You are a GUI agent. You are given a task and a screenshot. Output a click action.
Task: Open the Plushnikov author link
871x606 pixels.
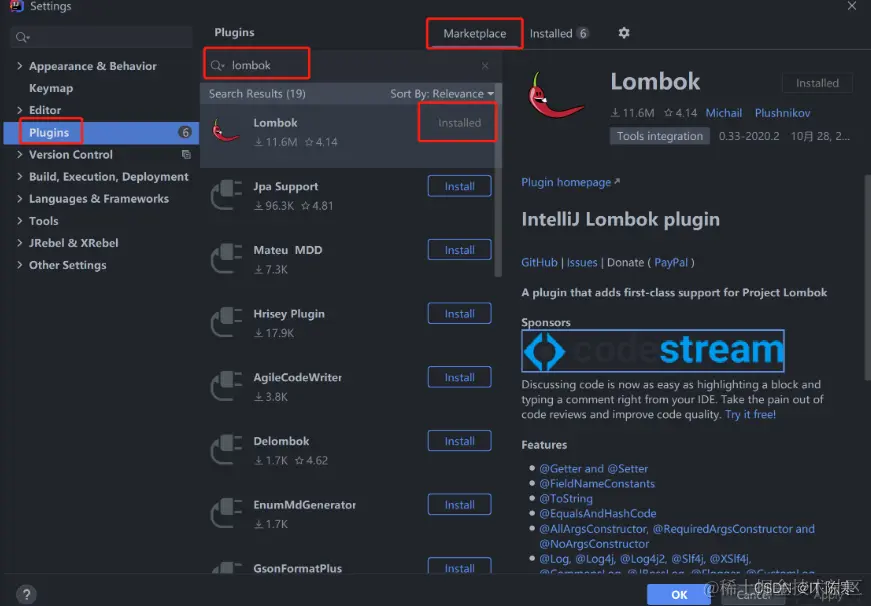tap(782, 113)
